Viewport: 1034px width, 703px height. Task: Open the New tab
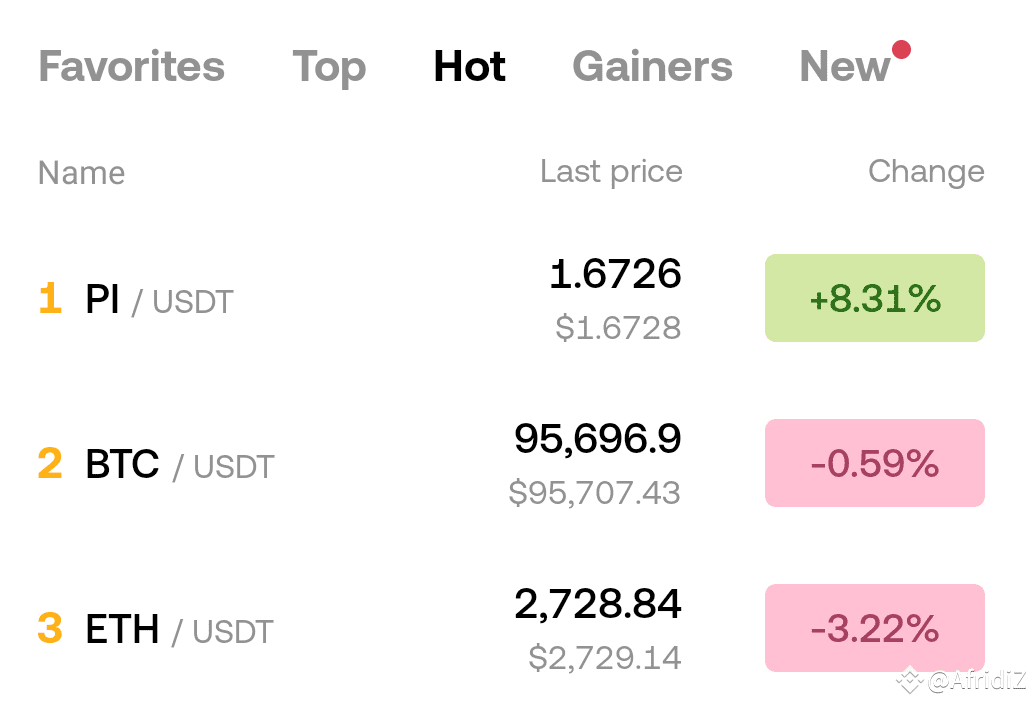click(x=845, y=66)
